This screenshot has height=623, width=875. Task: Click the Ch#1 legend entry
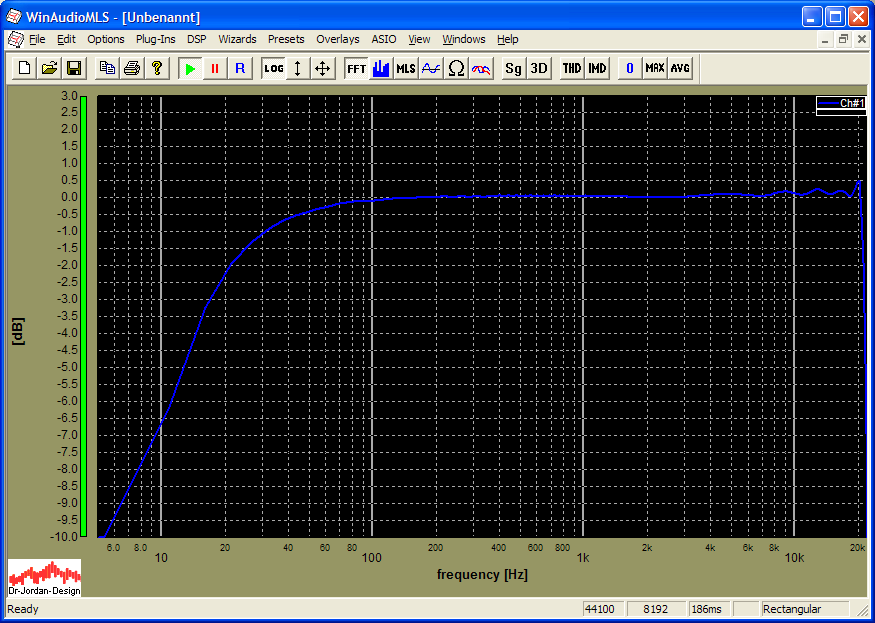(x=841, y=103)
